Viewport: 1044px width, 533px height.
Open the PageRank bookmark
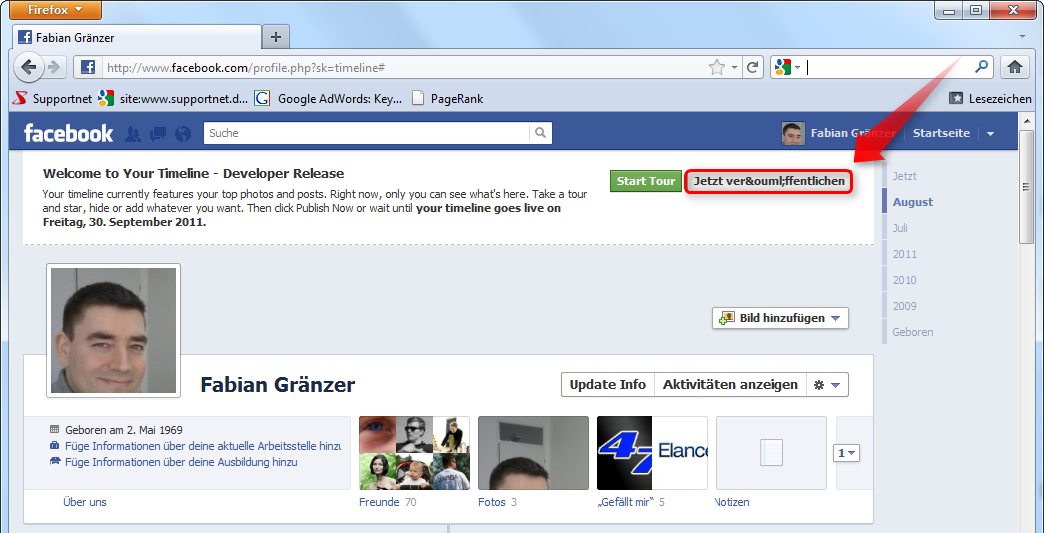(x=447, y=98)
